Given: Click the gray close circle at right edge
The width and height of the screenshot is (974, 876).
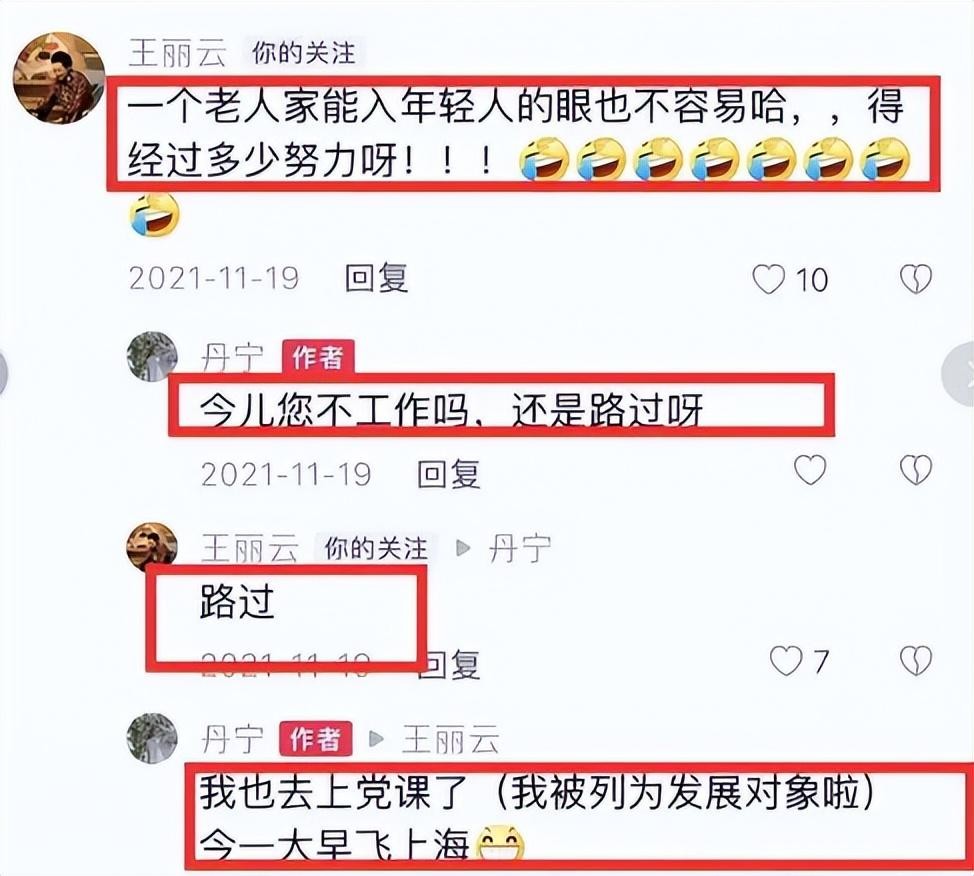Looking at the screenshot, I should [960, 374].
